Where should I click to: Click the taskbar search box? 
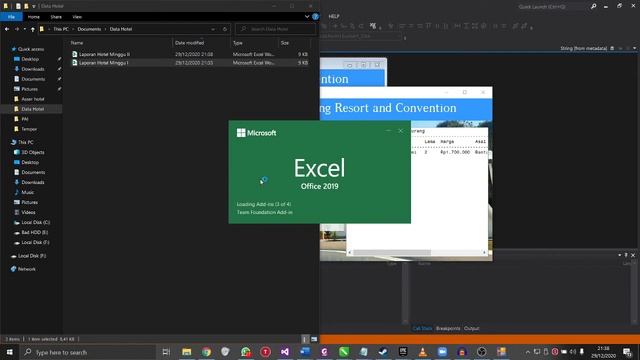click(89, 352)
